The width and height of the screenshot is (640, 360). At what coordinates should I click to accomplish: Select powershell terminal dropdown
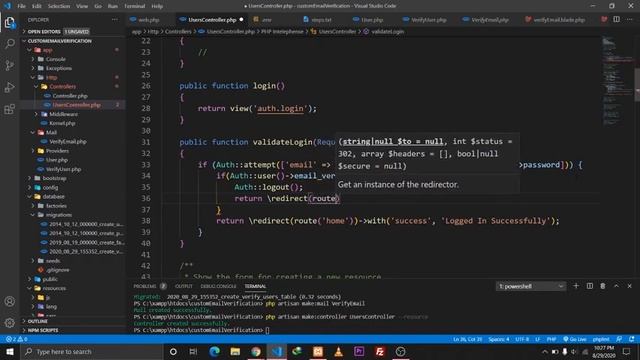tap(531, 286)
